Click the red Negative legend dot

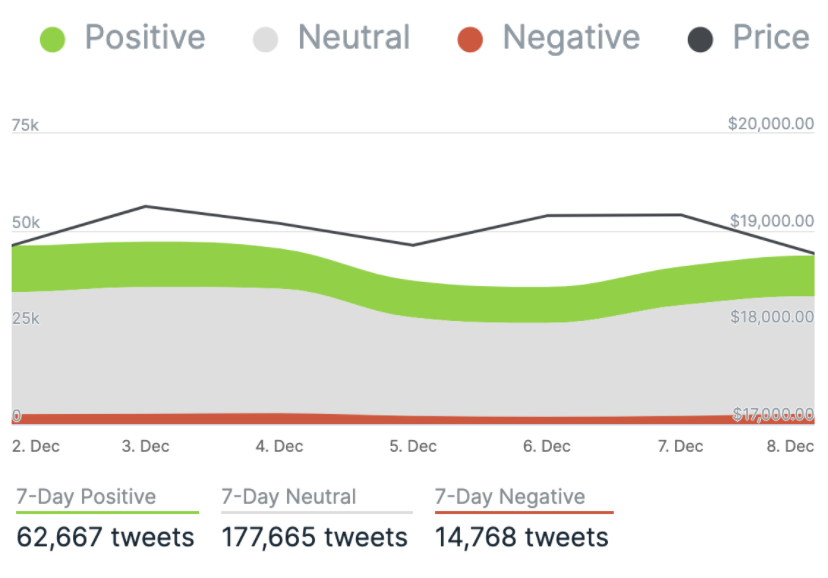(x=469, y=39)
